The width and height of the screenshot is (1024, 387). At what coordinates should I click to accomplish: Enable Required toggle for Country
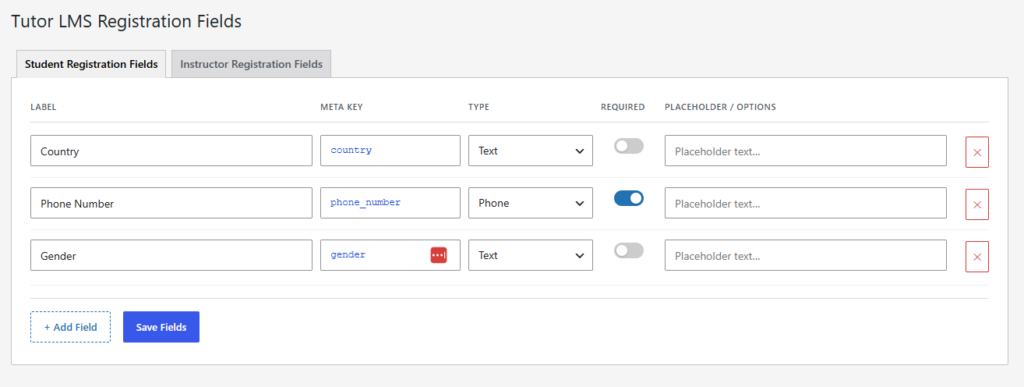pyautogui.click(x=628, y=146)
